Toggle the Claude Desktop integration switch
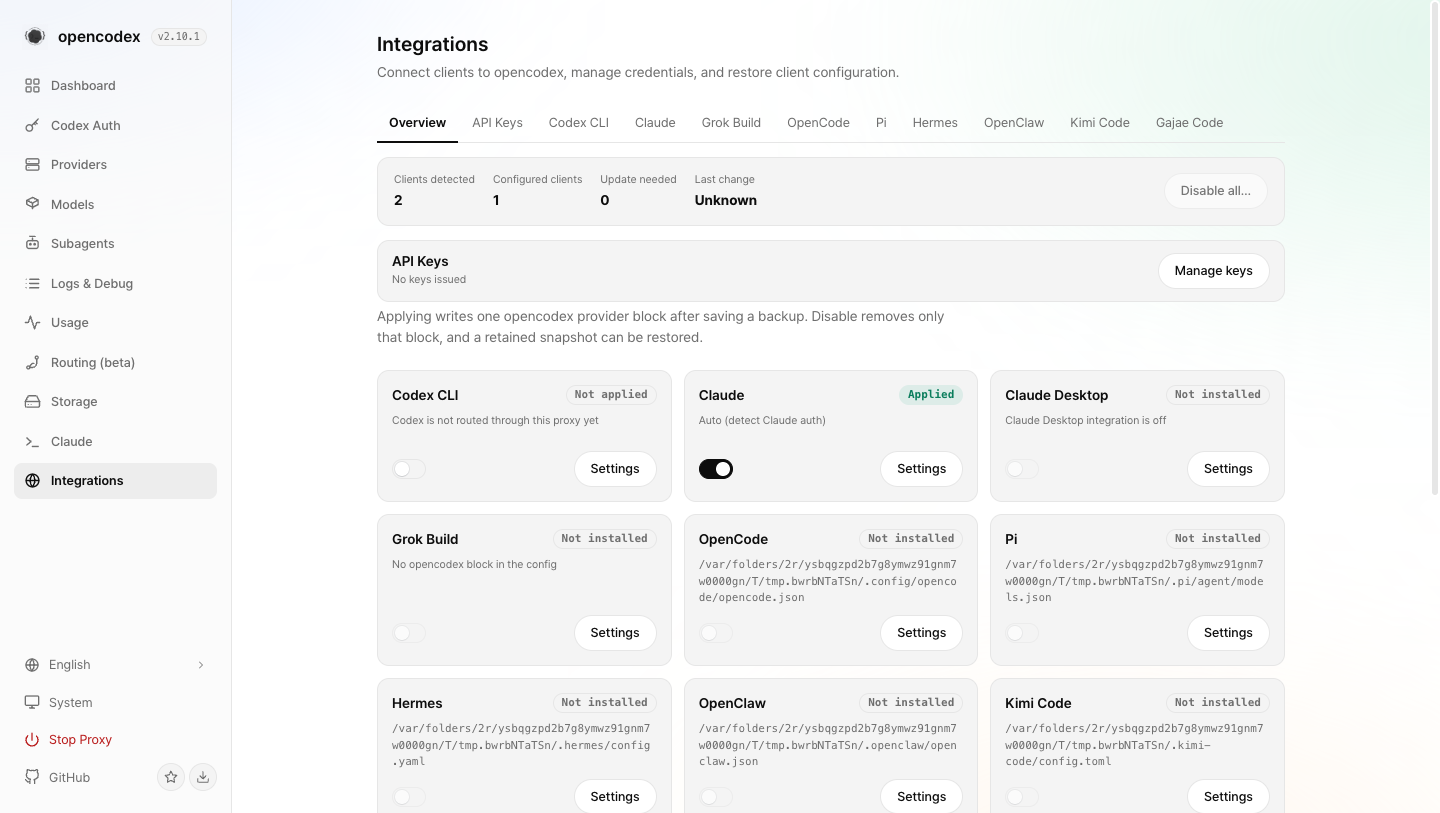Screen dimensions: 1440x813 (1022, 469)
